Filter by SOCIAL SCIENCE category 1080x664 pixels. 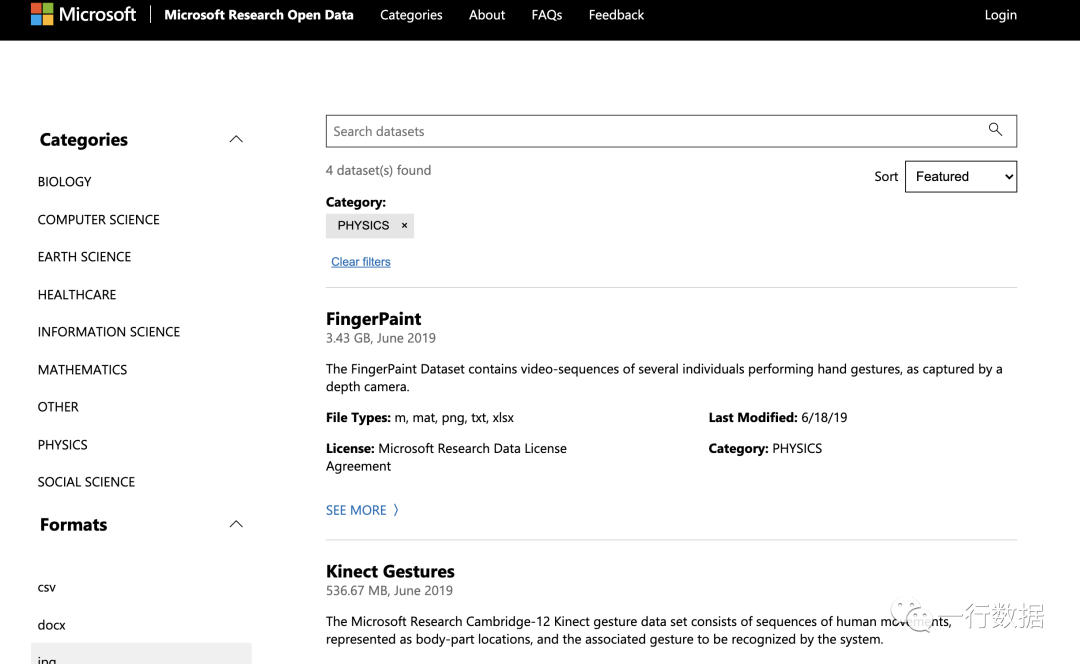coord(86,482)
